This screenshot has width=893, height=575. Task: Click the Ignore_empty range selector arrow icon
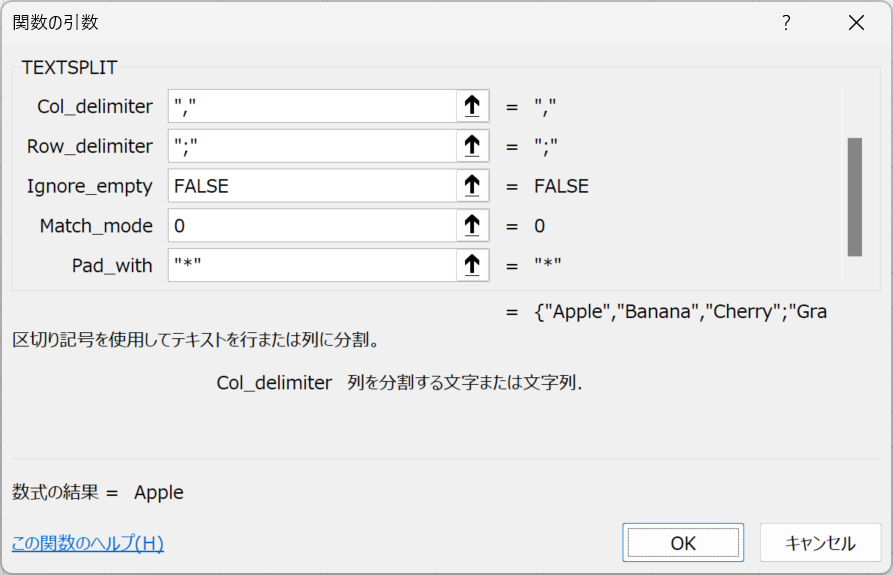click(472, 186)
